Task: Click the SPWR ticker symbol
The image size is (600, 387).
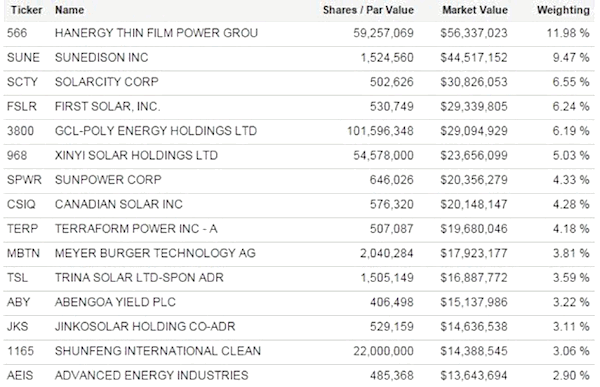Action: 24,180
